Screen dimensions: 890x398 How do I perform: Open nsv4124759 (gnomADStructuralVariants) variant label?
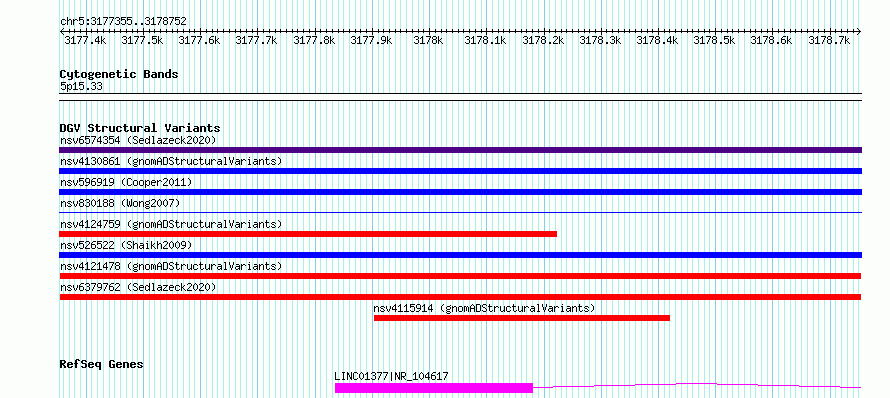pos(171,224)
